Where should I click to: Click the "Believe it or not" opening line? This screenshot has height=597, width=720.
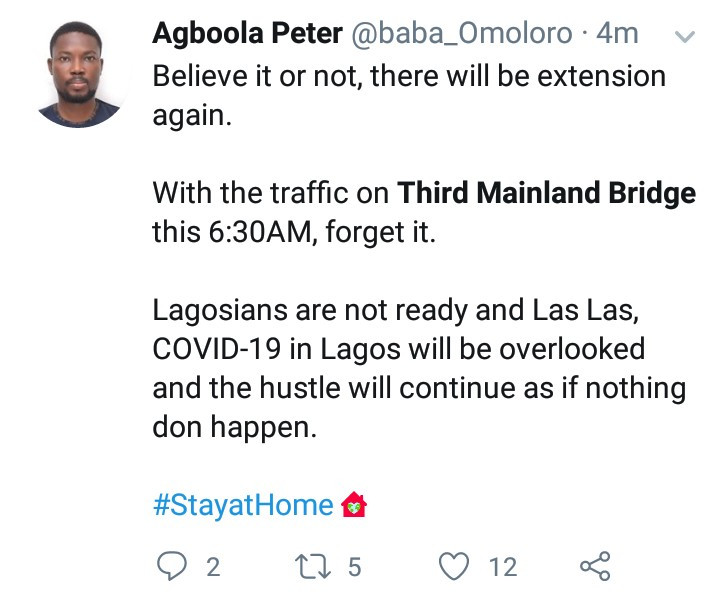tap(408, 76)
